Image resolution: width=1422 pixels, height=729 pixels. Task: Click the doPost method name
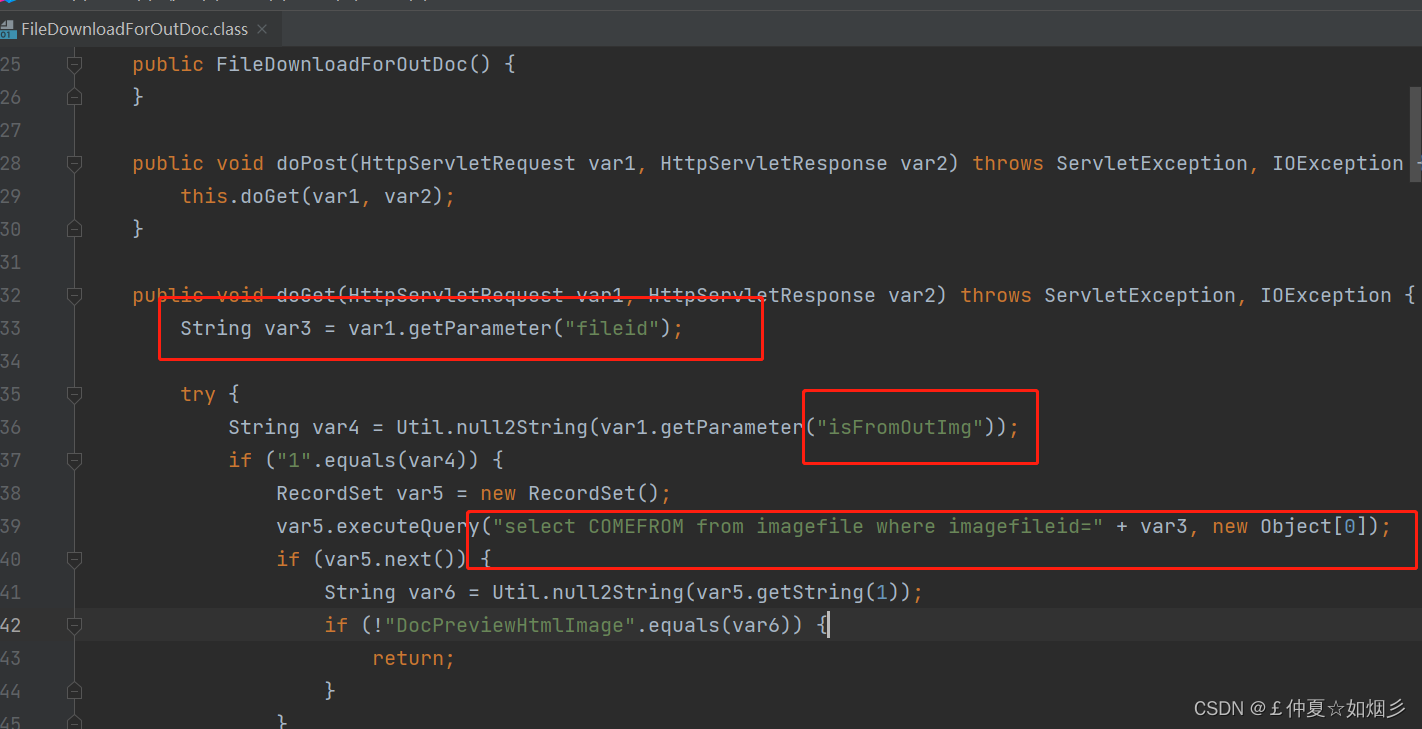click(x=312, y=163)
